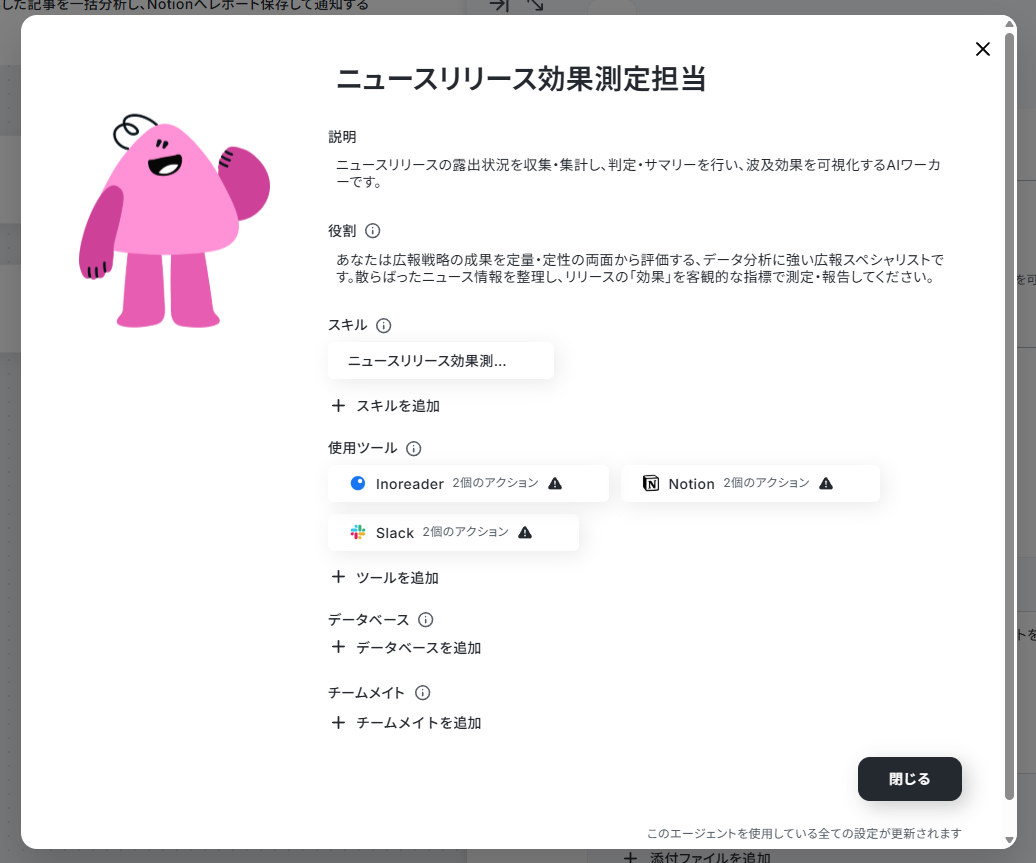This screenshot has width=1036, height=863.
Task: Click the info icon next to スキル
Action: tap(383, 325)
